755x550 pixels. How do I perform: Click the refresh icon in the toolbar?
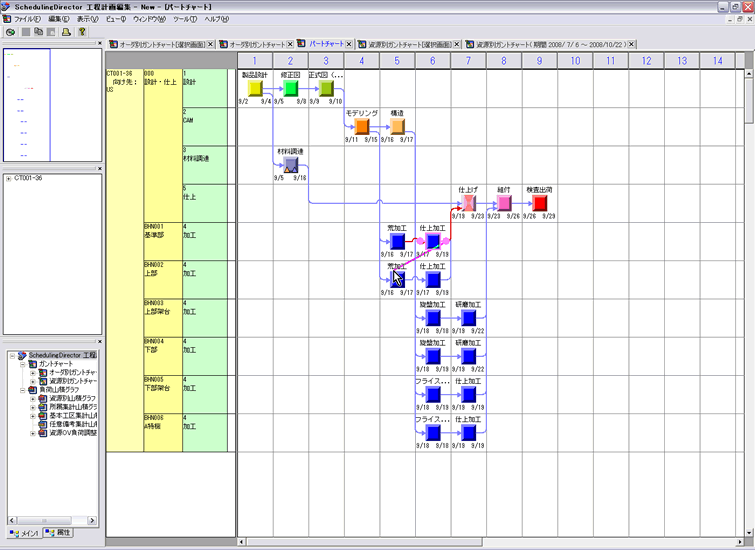click(10, 32)
